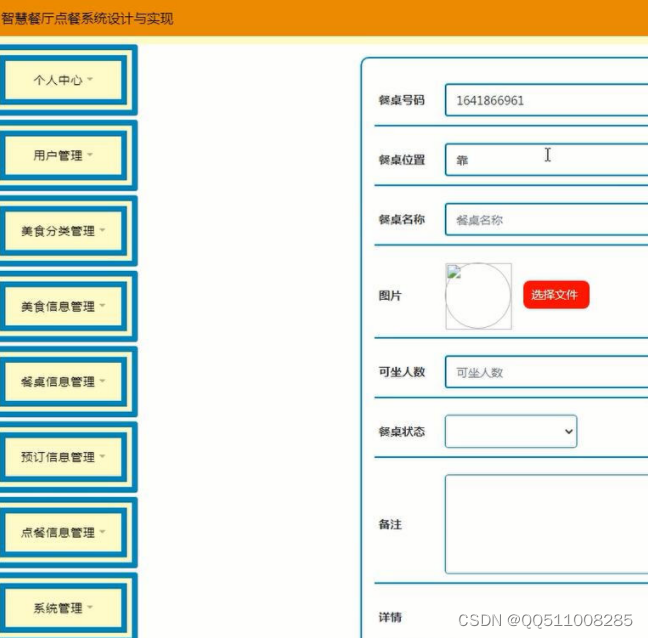Viewport: 648px width, 638px height.
Task: Click the 详情 field label
Action: [390, 617]
